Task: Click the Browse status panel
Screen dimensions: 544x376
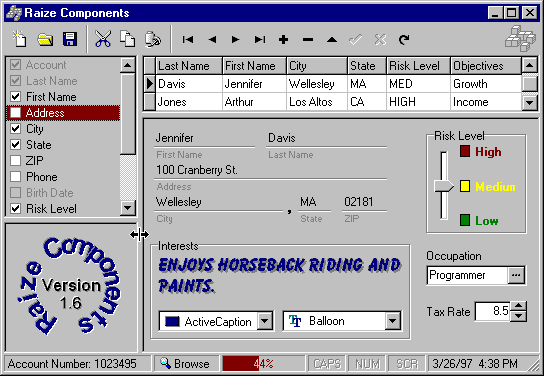Action: tap(186, 364)
